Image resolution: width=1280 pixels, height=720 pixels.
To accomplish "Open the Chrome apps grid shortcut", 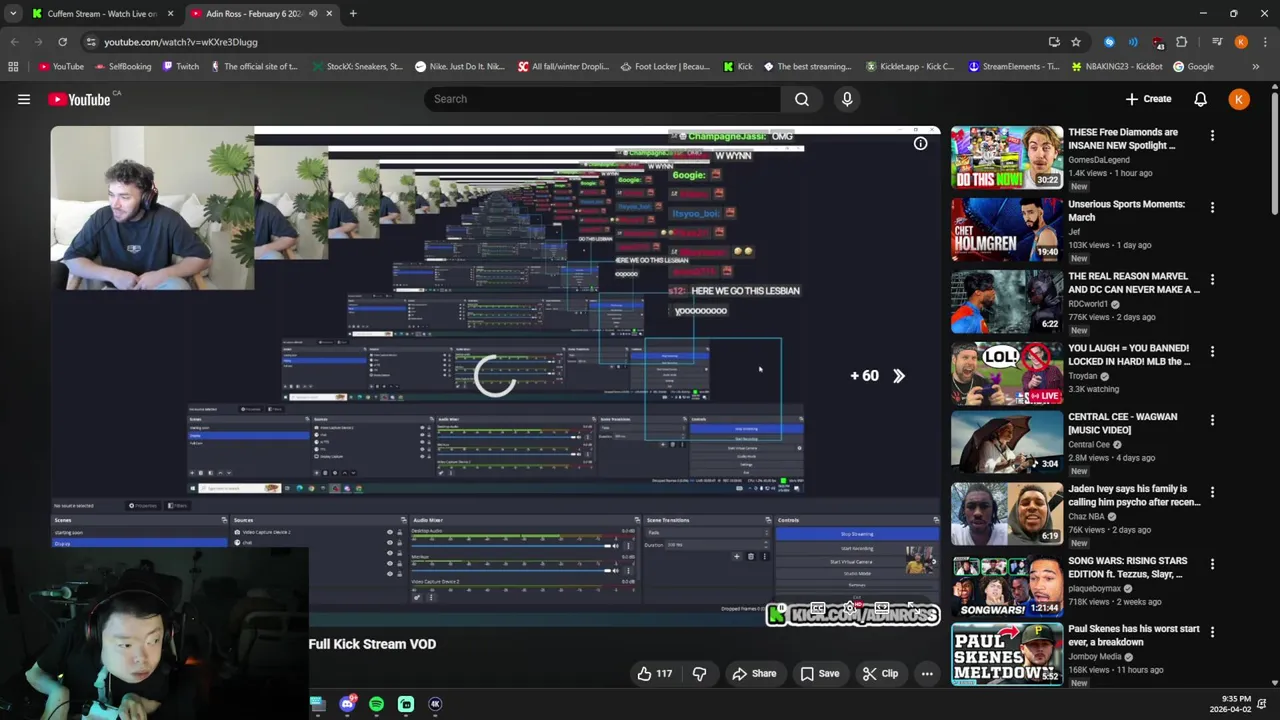I will click(x=13, y=67).
